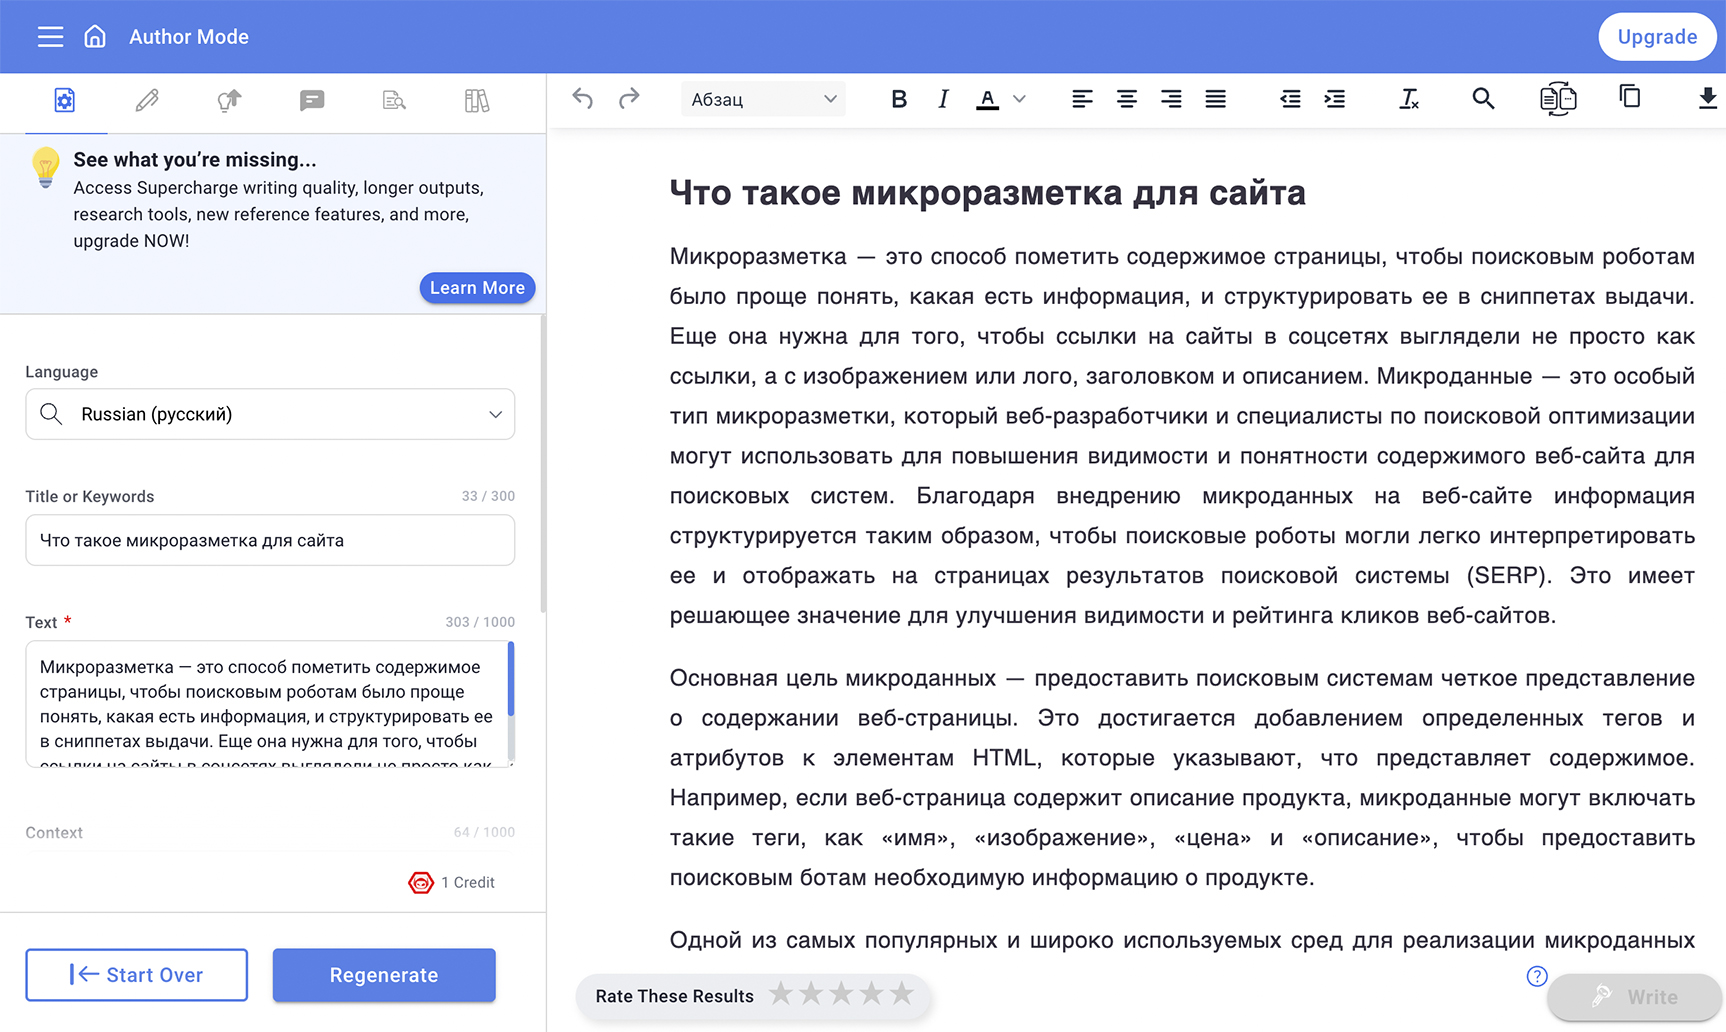Open the document review sidebar icon
Image resolution: width=1726 pixels, height=1032 pixels.
pos(393,100)
